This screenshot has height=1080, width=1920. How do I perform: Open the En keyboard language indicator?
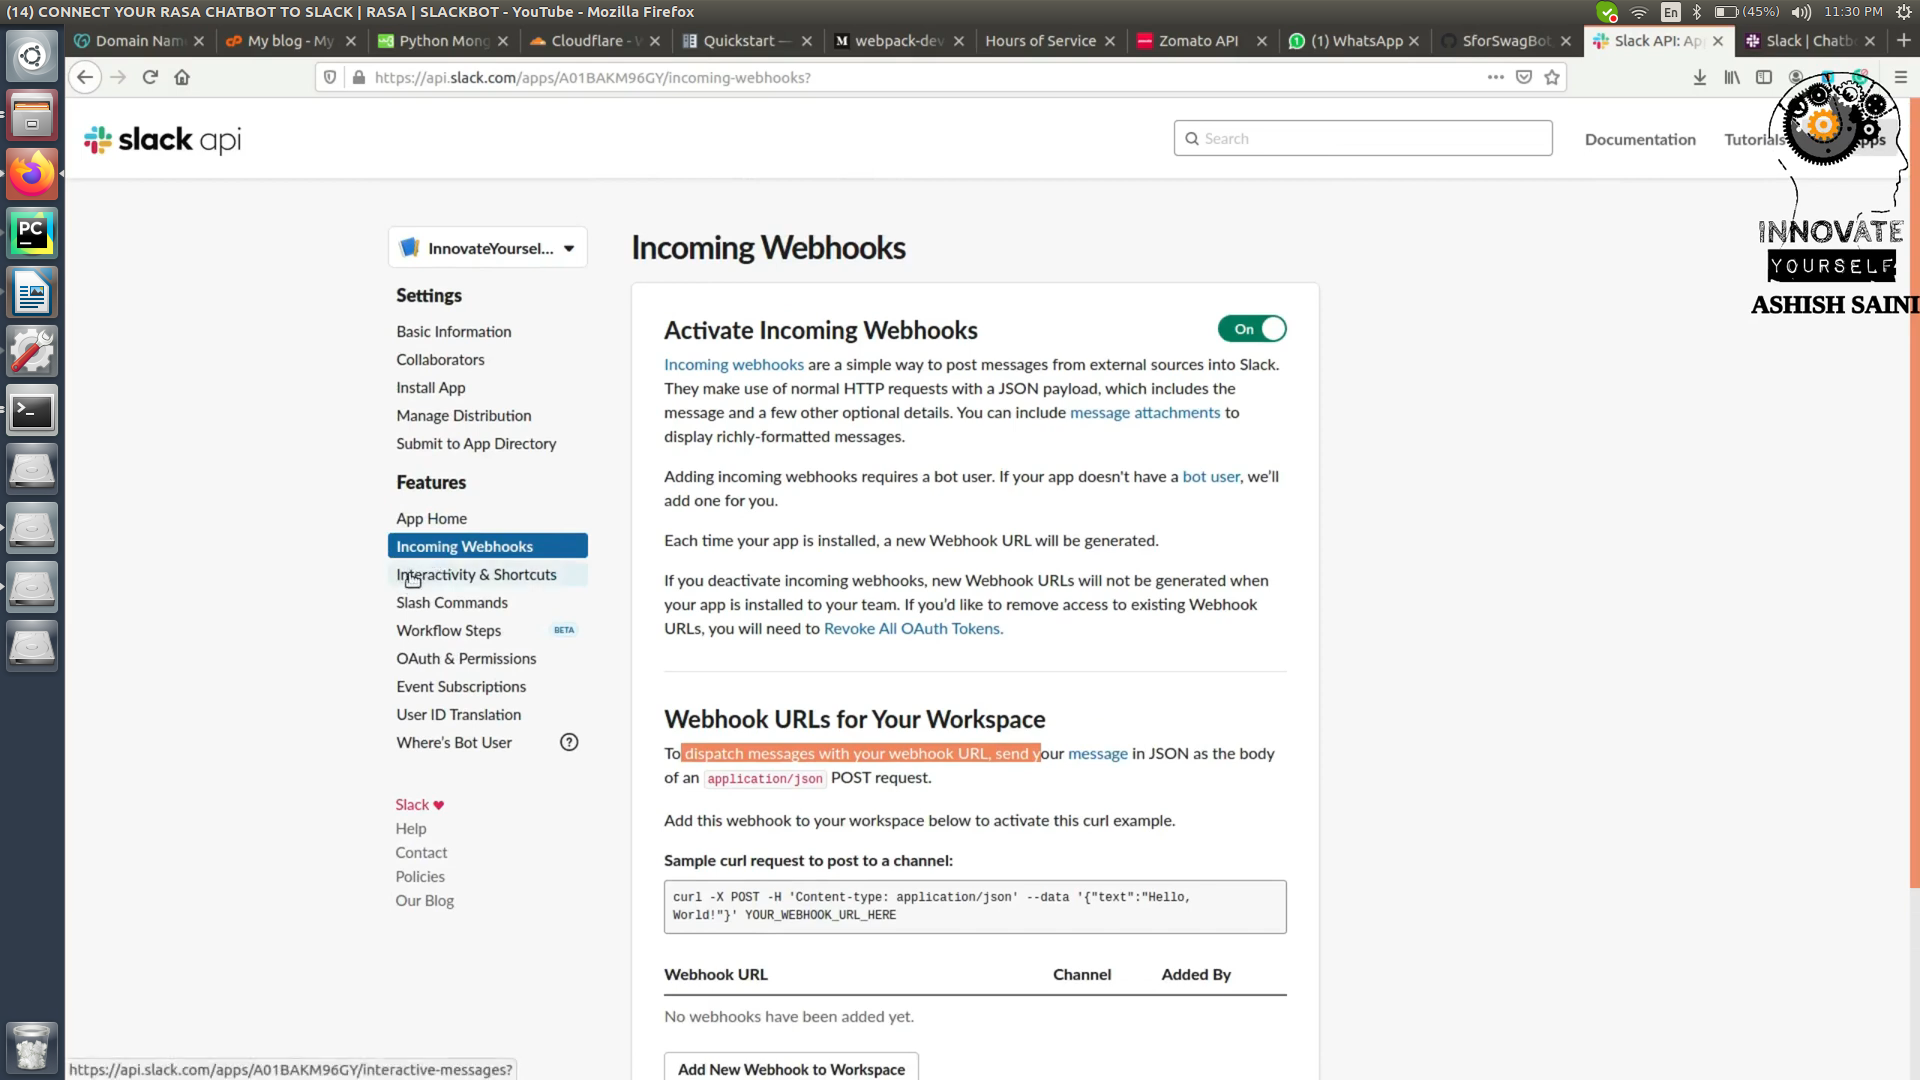(1671, 12)
